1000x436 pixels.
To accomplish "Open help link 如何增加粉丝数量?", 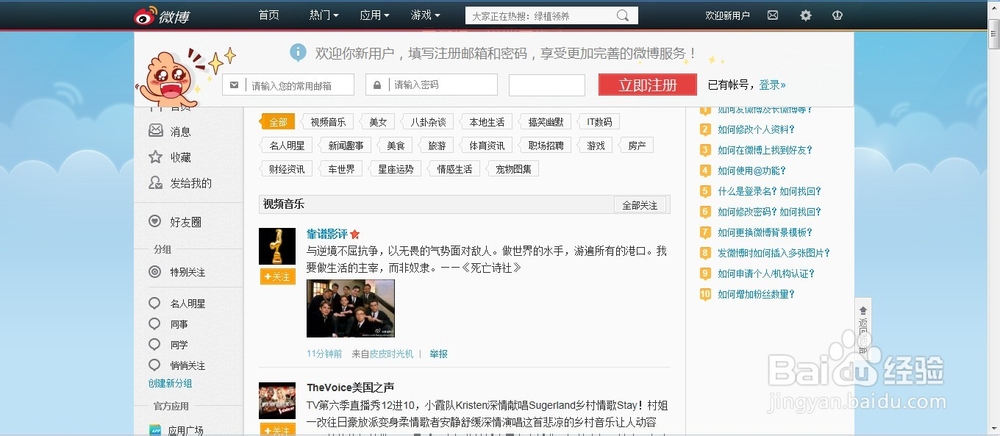I will 756,294.
